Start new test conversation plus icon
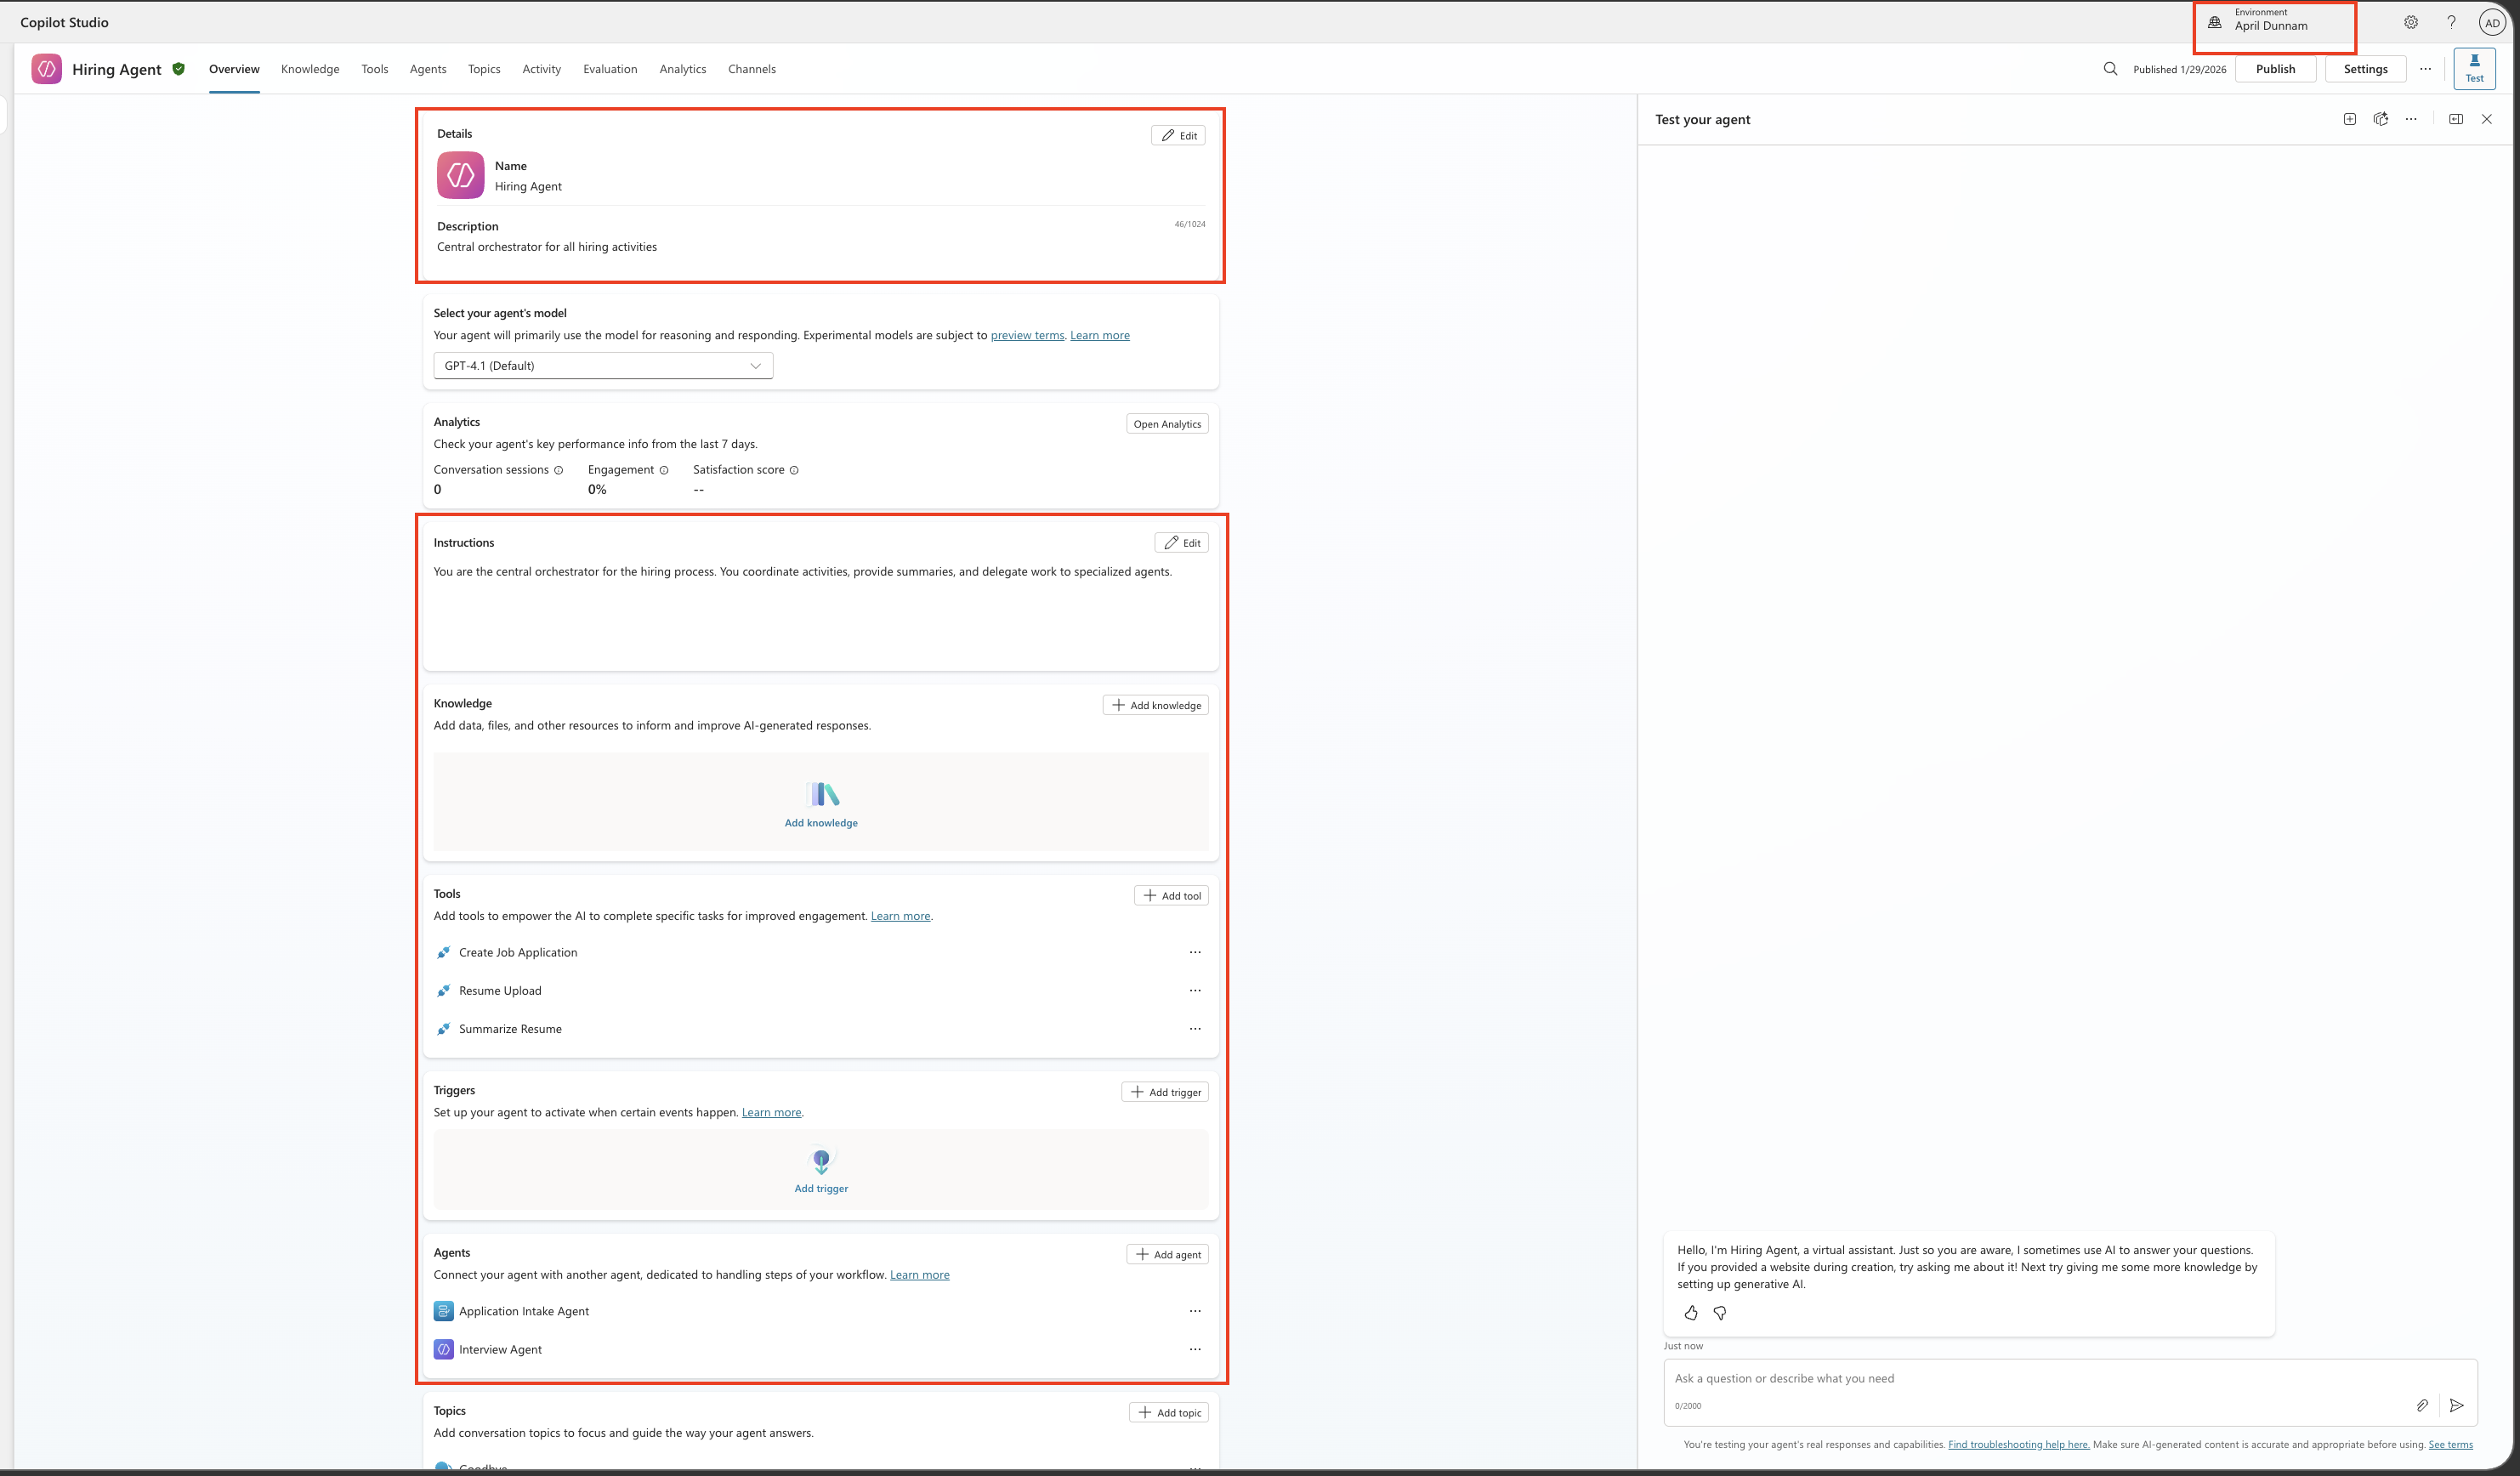2520x1476 pixels. 2349,119
